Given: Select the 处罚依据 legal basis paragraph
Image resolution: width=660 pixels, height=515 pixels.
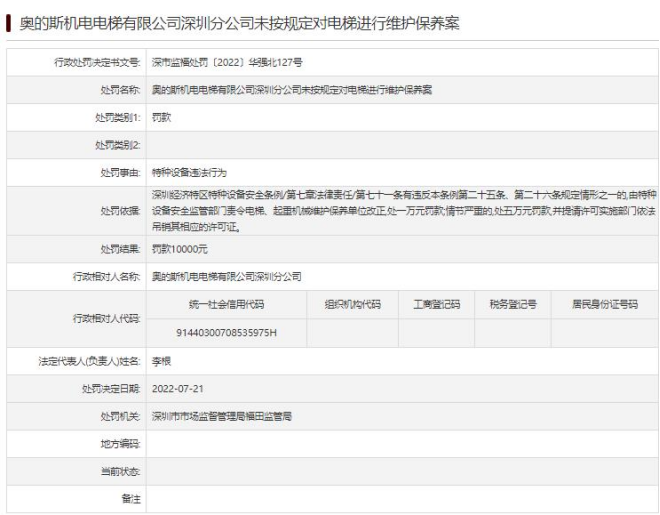Looking at the screenshot, I should [404, 211].
